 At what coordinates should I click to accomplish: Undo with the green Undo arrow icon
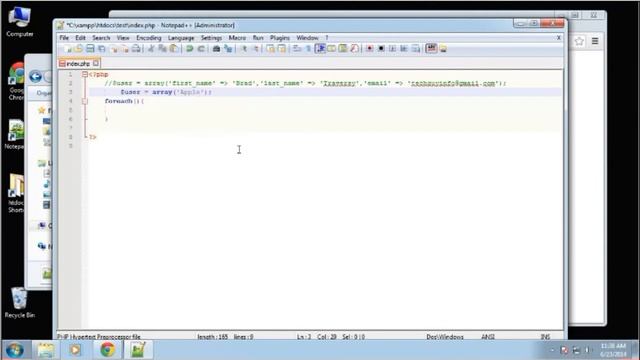click(189, 49)
